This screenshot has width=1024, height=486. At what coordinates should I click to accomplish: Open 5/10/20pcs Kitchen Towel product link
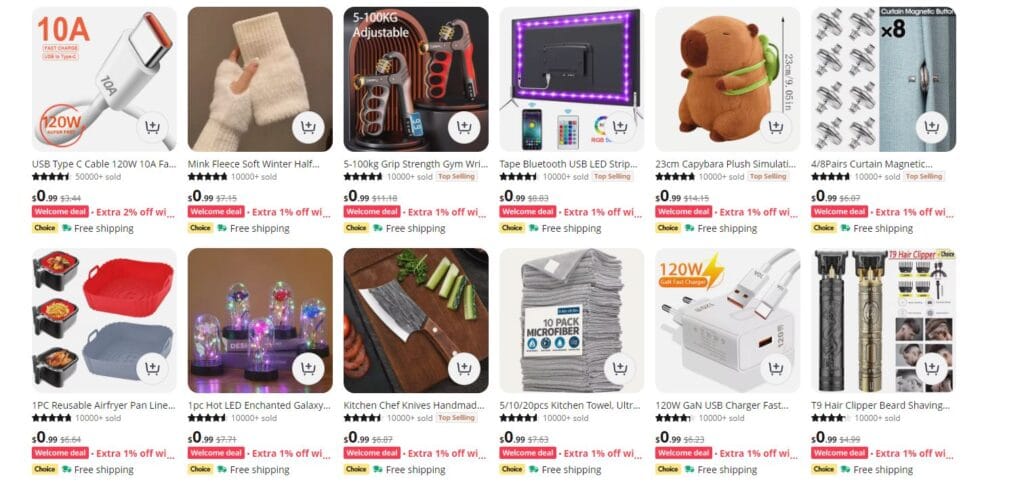[x=568, y=405]
